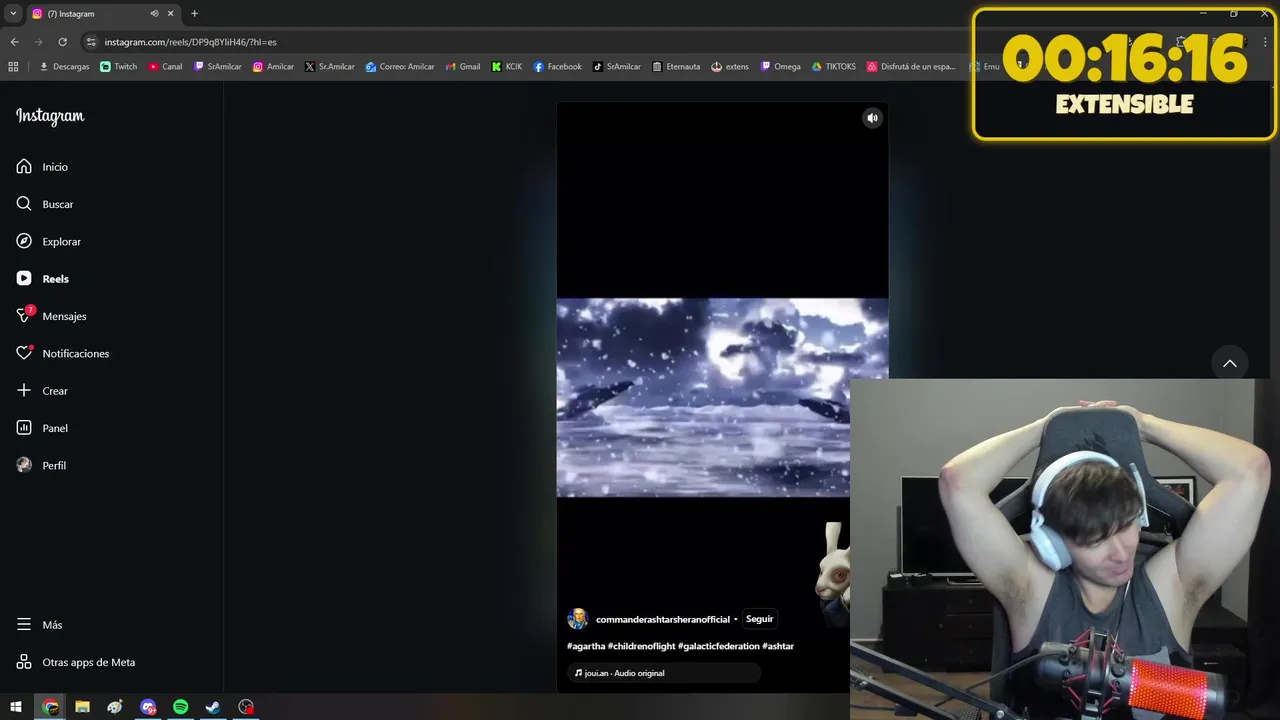The width and height of the screenshot is (1280, 720).
Task: Open Perfil profile page
Action: coord(41,465)
